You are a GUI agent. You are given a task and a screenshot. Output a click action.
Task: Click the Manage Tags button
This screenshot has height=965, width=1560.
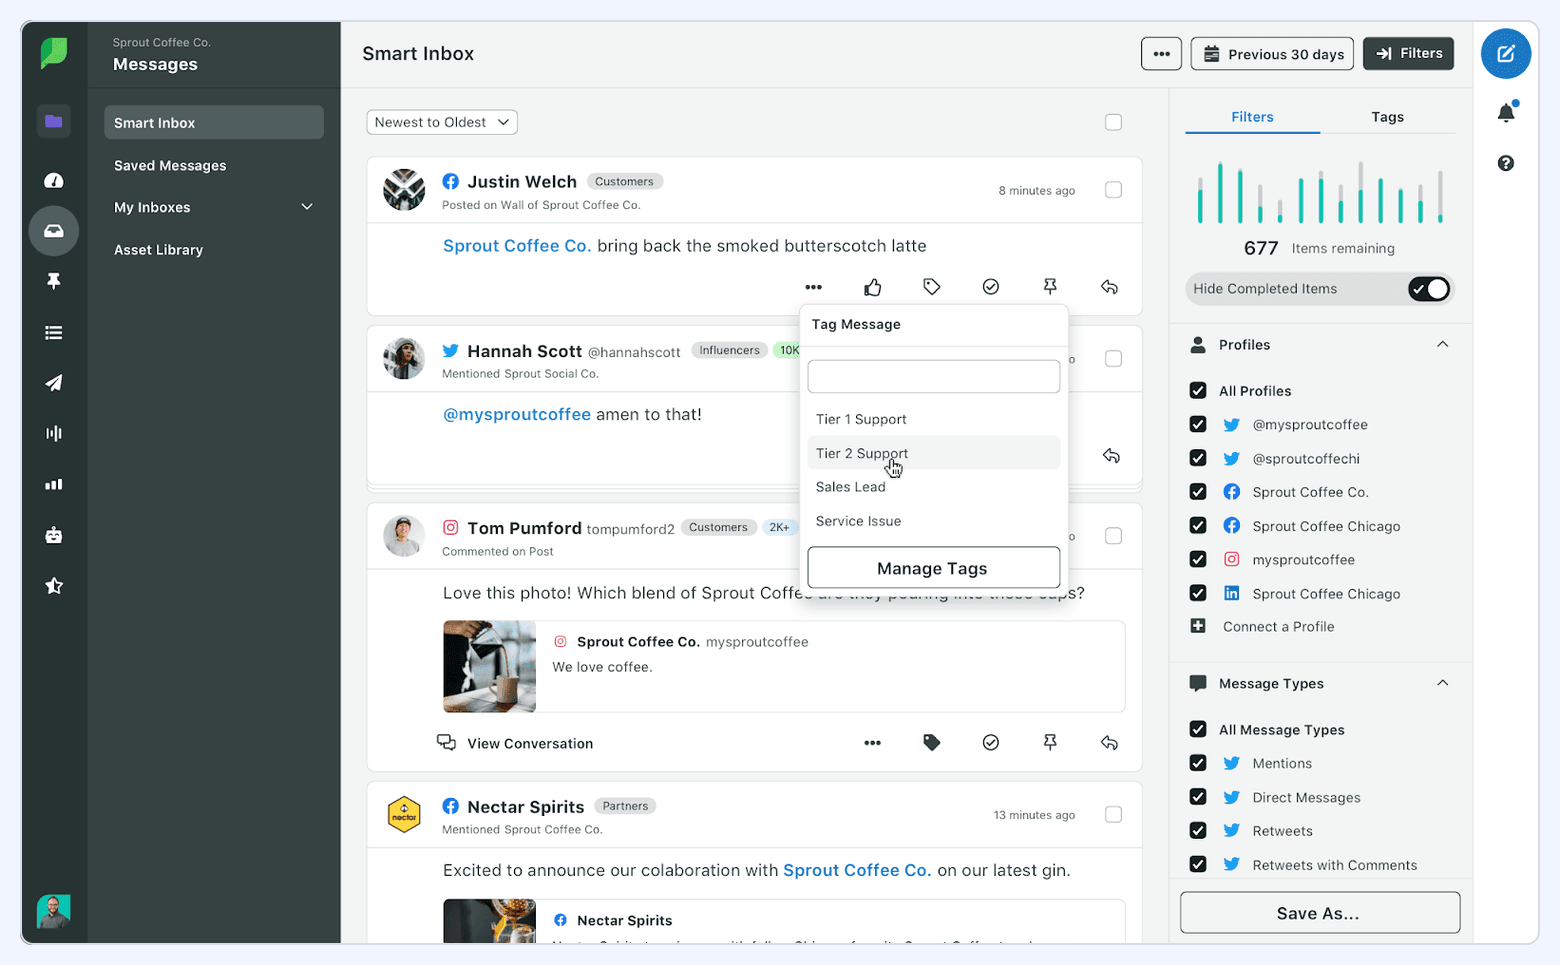(x=932, y=568)
